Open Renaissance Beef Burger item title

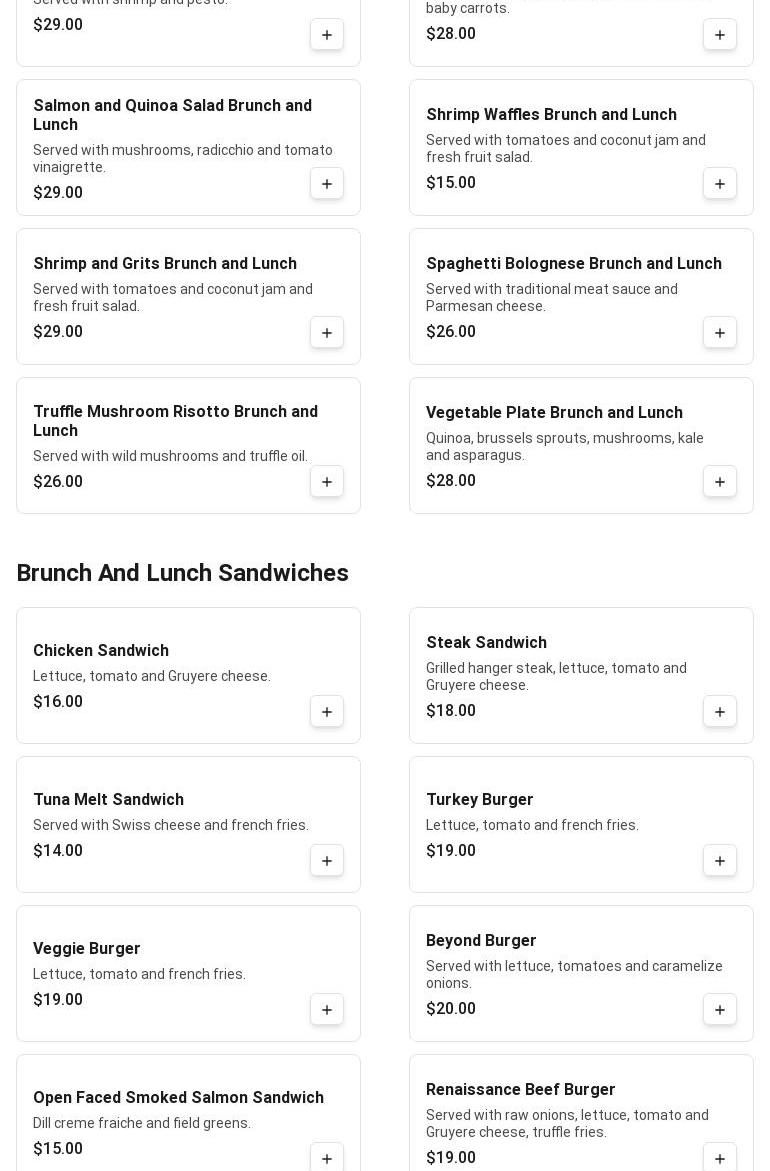tap(520, 1090)
